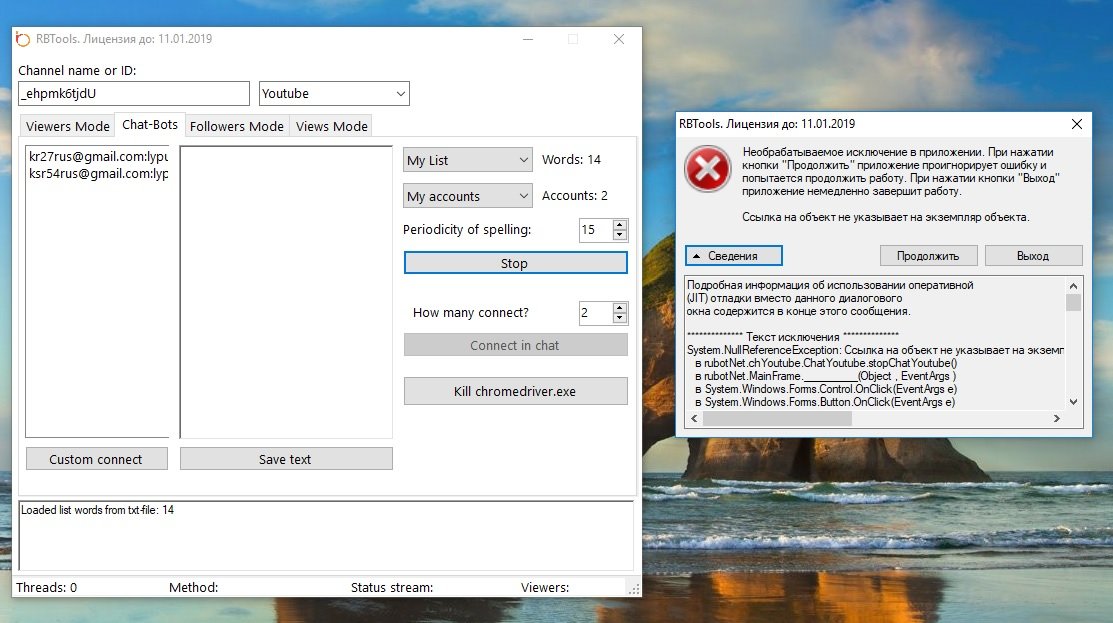Click the Kill chromedriver.exe button
The height and width of the screenshot is (623, 1113).
(x=515, y=391)
